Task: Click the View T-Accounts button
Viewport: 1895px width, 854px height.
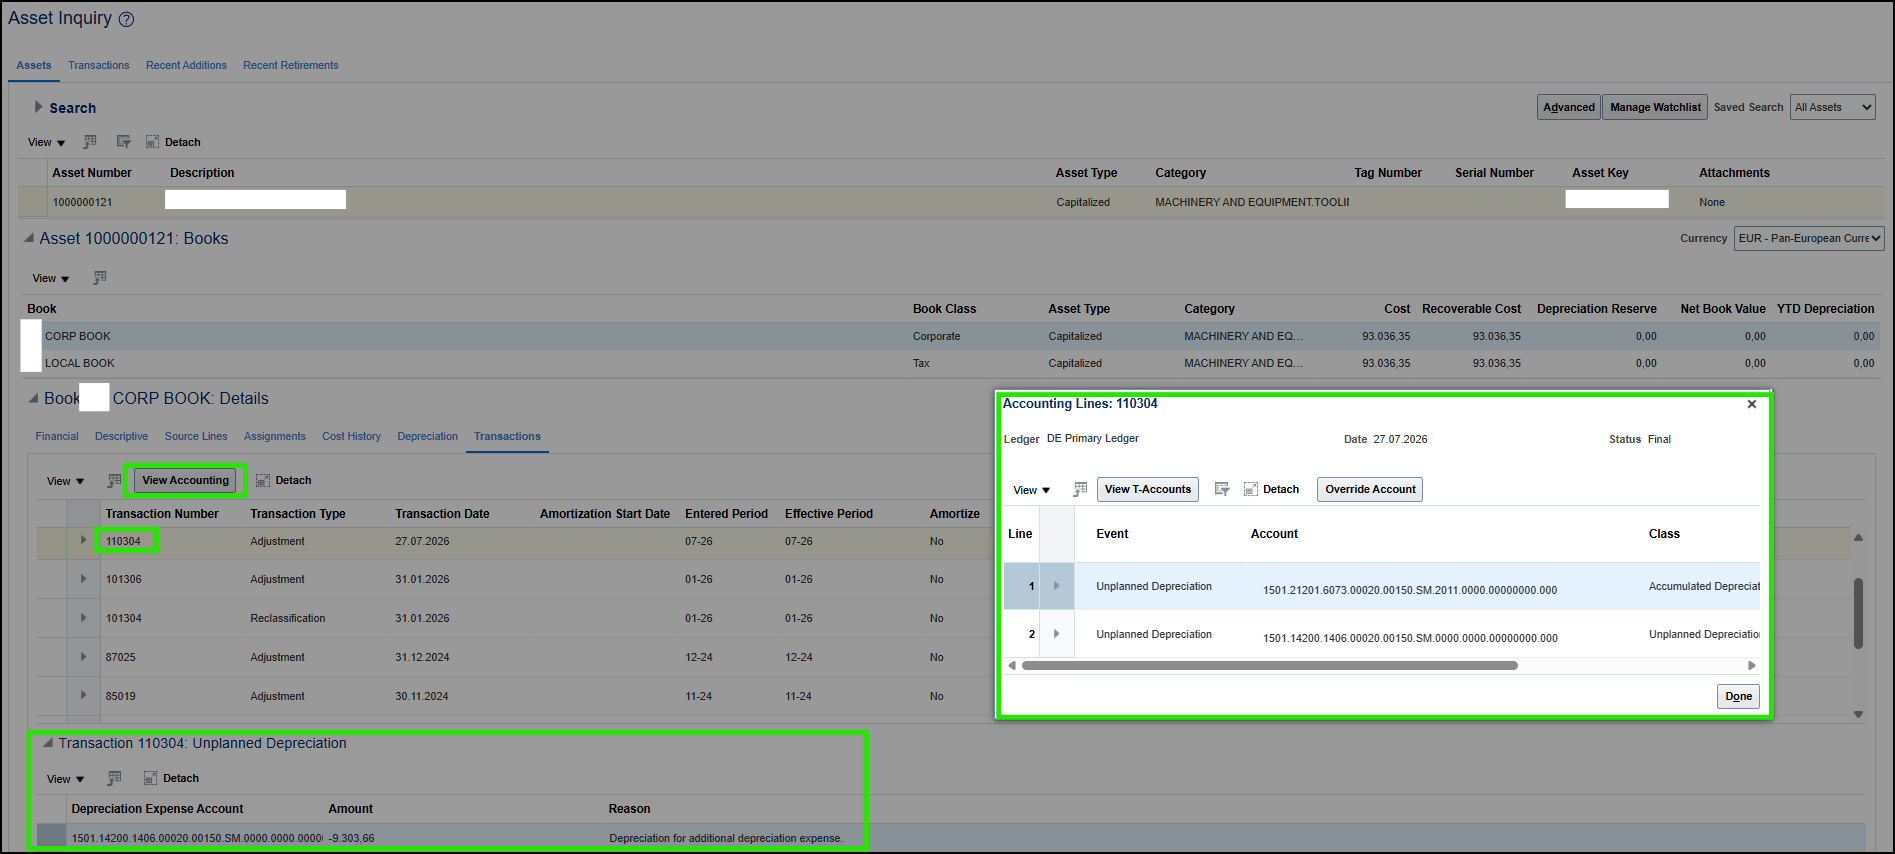Action: (x=1148, y=489)
